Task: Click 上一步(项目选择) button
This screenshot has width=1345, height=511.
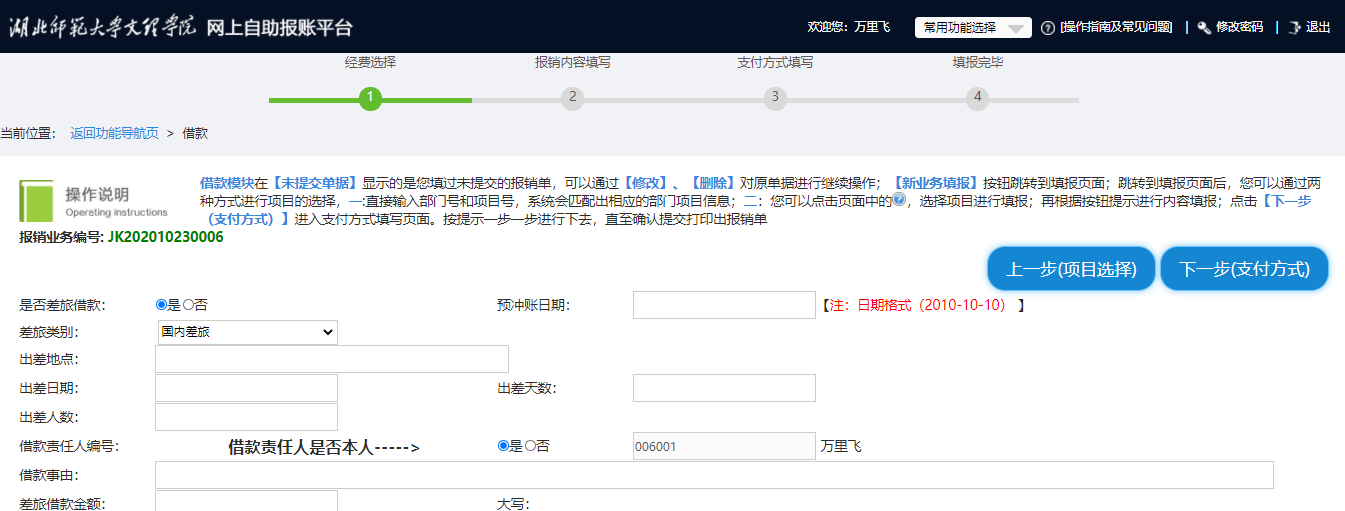Action: point(1071,269)
